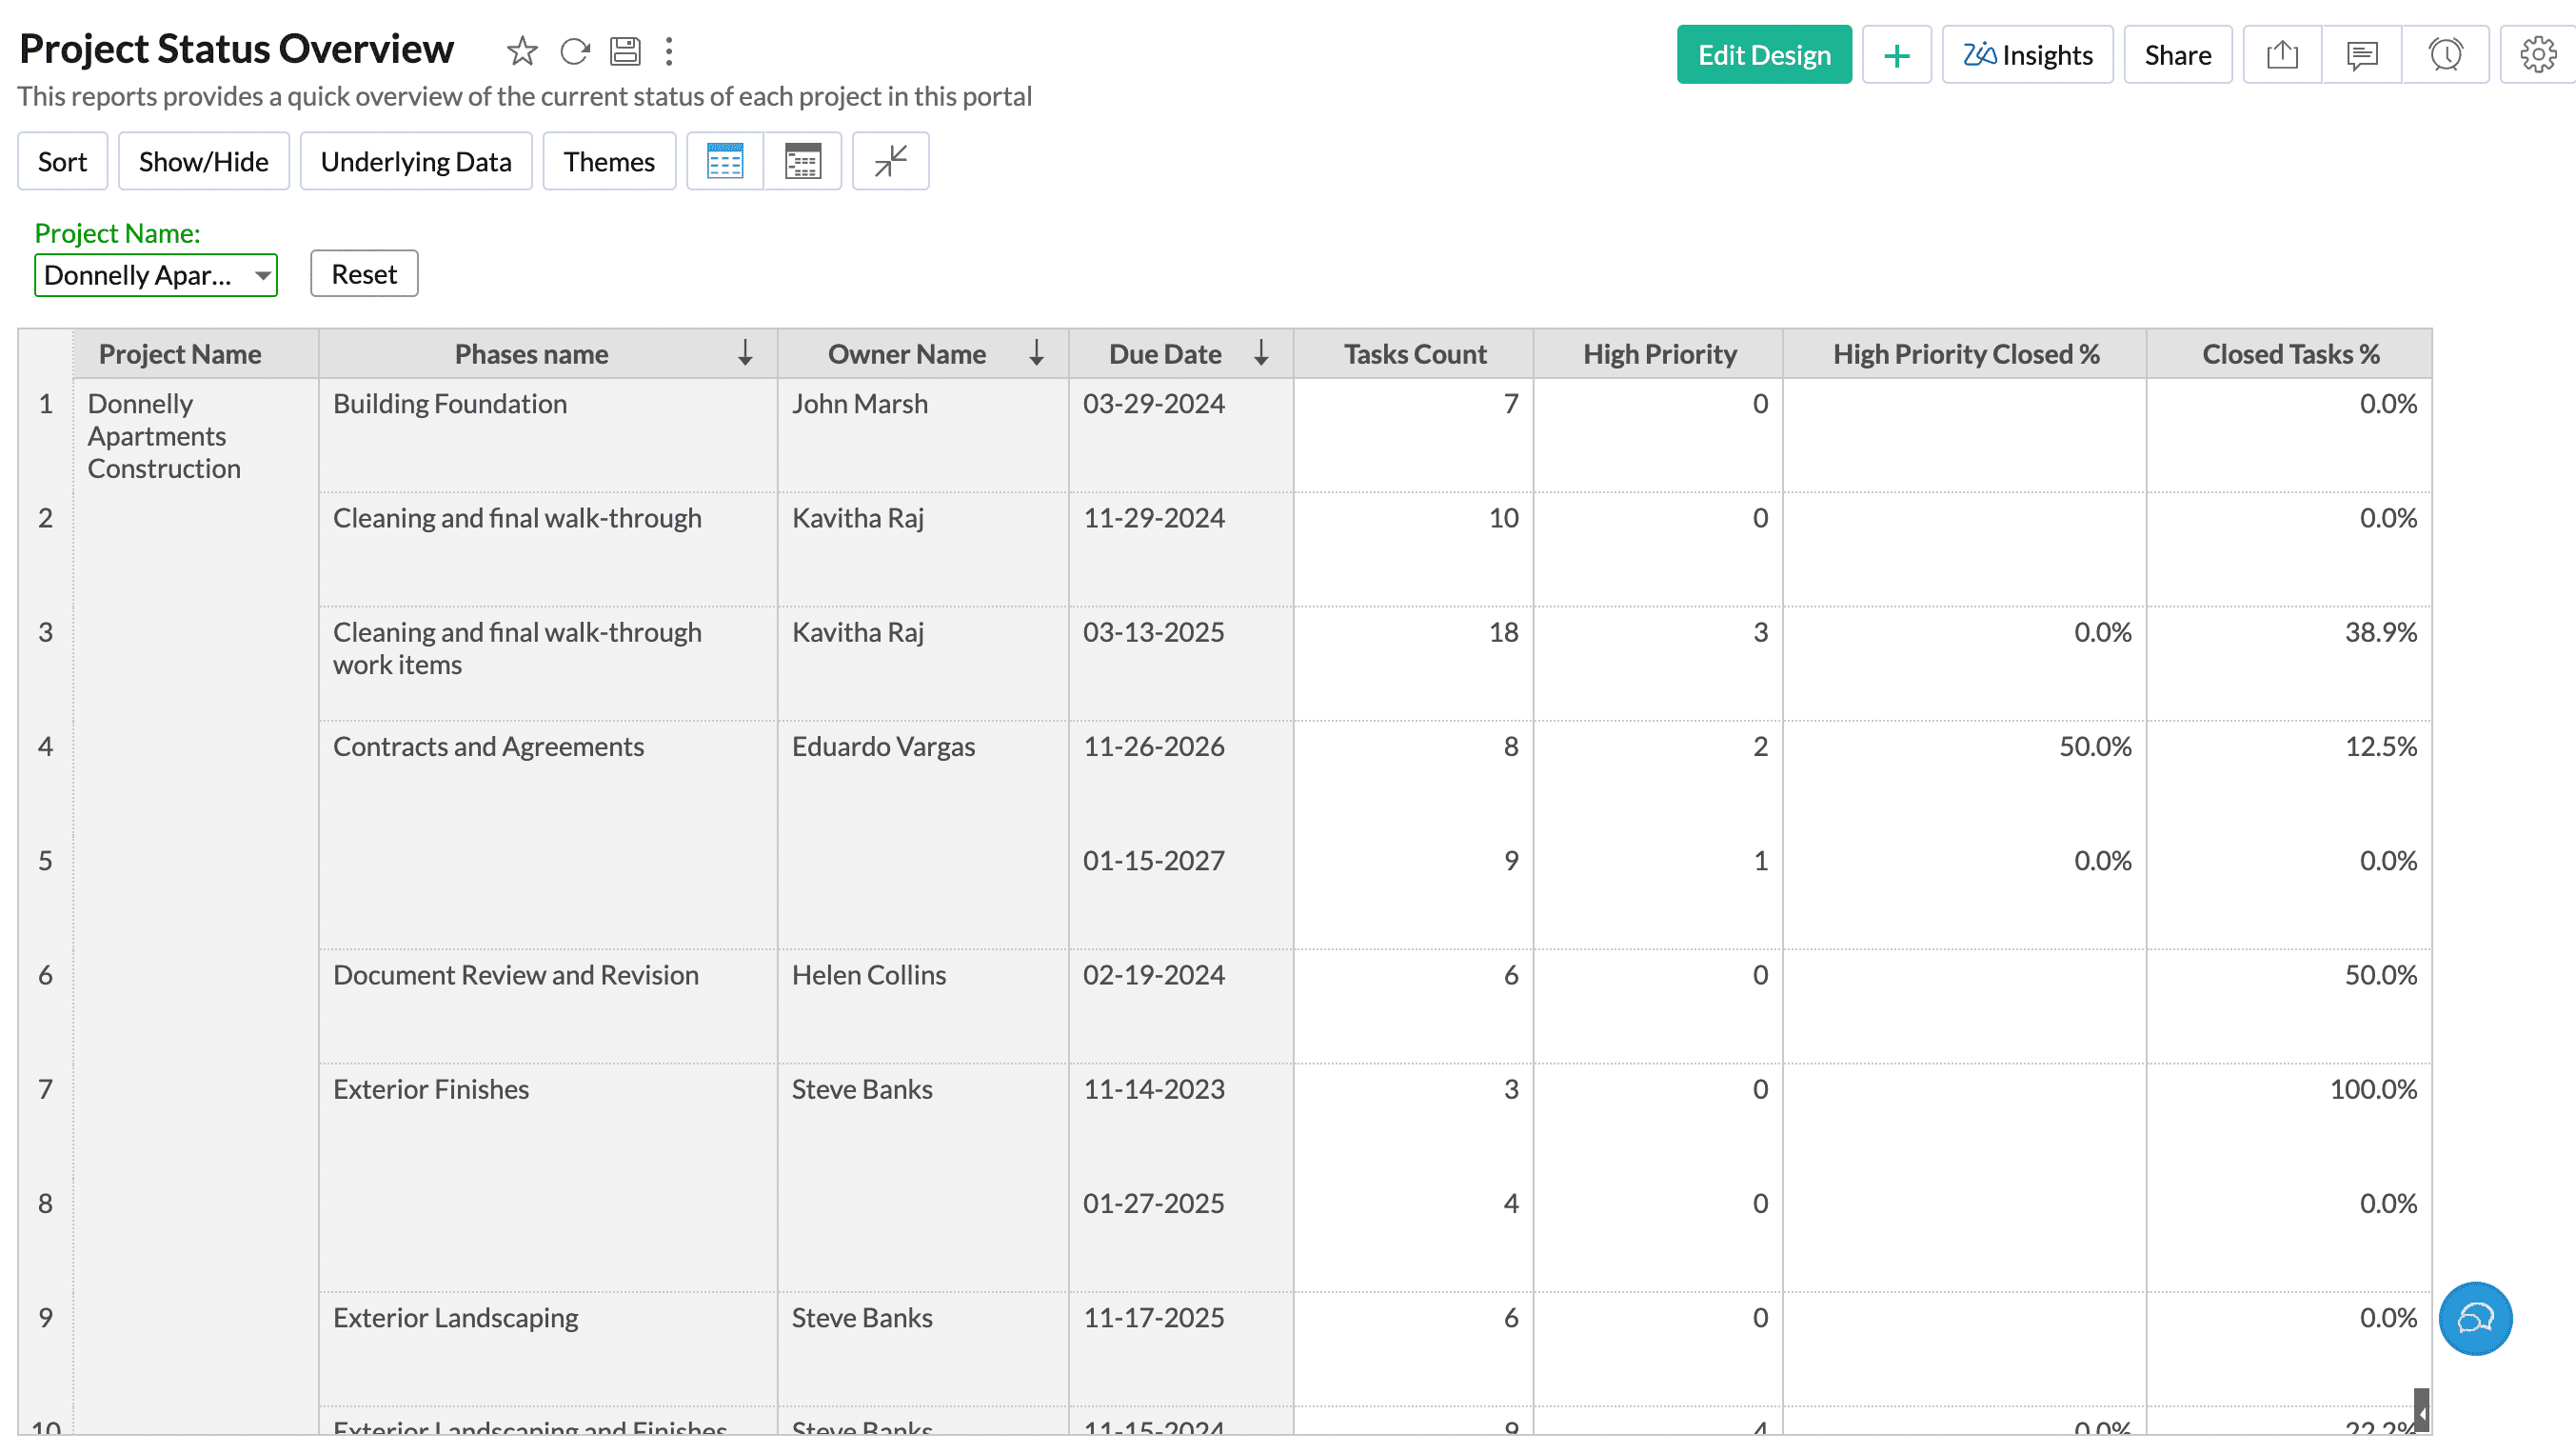Mark report as favorite with star icon
The width and height of the screenshot is (2576, 1453).
tap(522, 51)
